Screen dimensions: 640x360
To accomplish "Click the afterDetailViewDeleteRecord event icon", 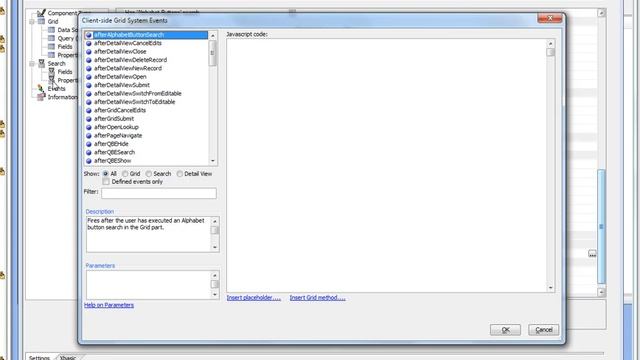I will (89, 60).
